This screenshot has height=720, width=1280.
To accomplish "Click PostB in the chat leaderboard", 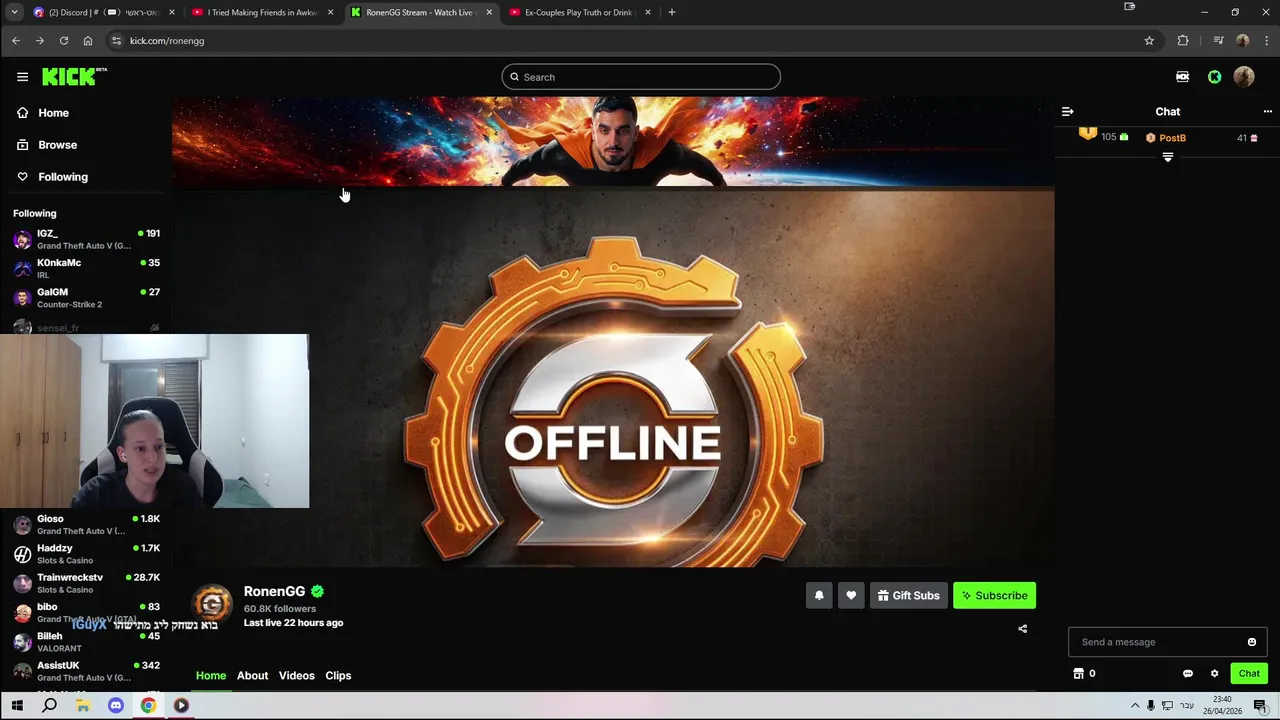I will (1172, 138).
